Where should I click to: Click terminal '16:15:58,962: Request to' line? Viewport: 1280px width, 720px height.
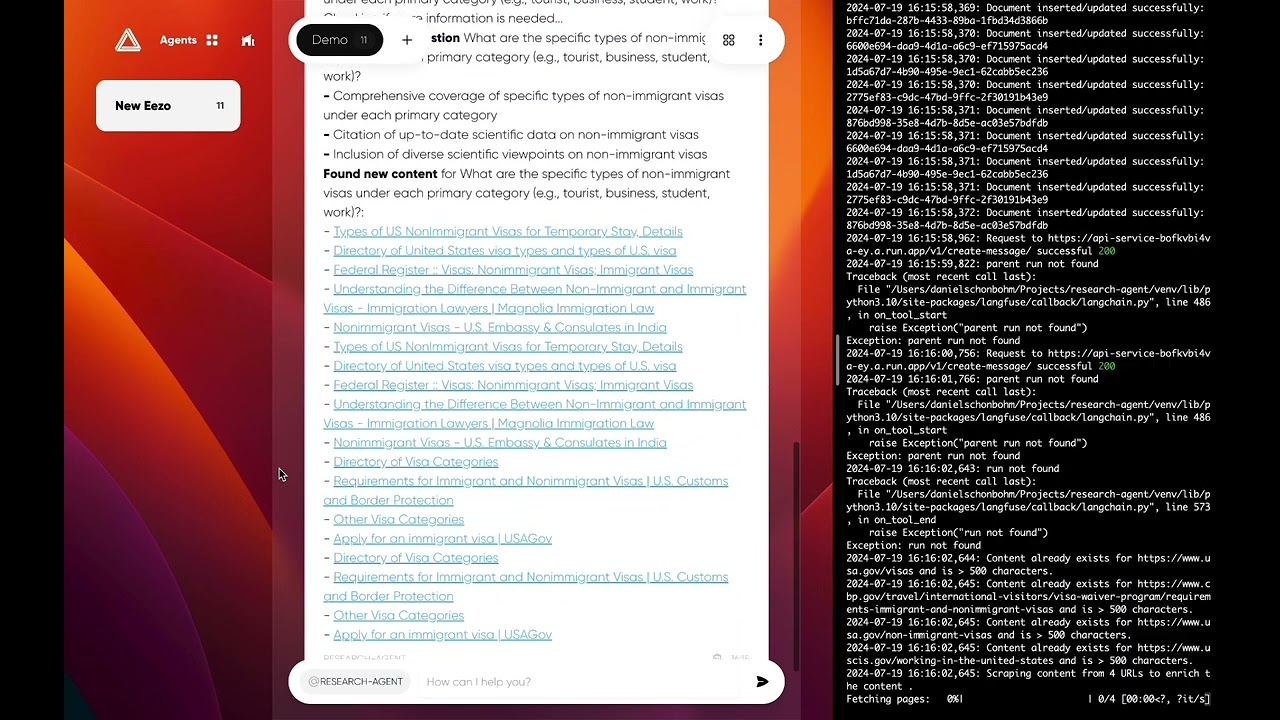1028,245
